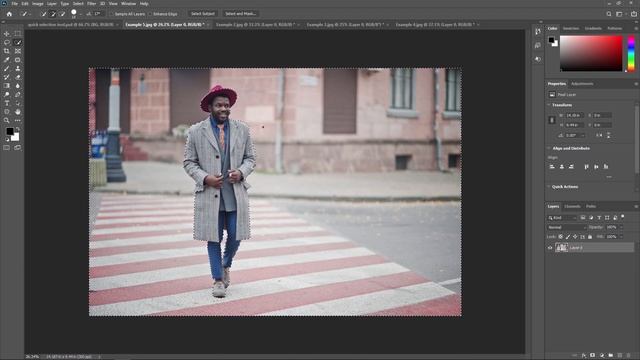Open the Window menu
The image size is (640, 360).
(x=129, y=4)
